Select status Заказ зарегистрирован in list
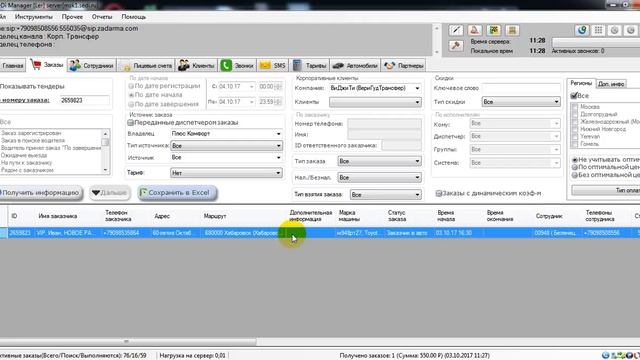Image resolution: width=640 pixels, height=360 pixels. pos(31,133)
